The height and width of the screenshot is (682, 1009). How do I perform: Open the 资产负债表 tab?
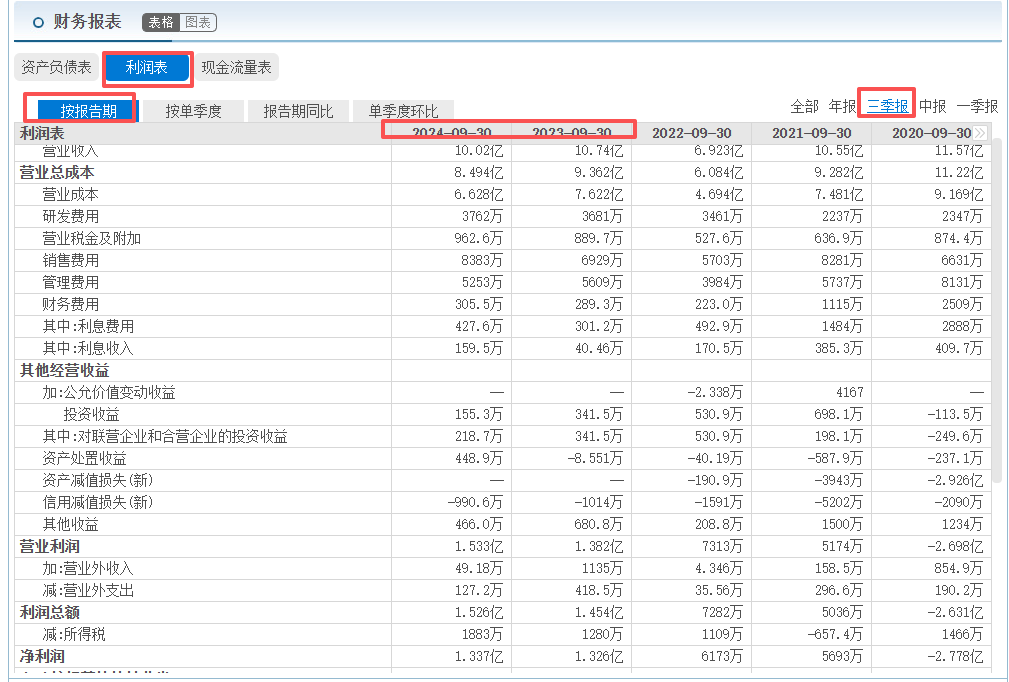tap(57, 67)
